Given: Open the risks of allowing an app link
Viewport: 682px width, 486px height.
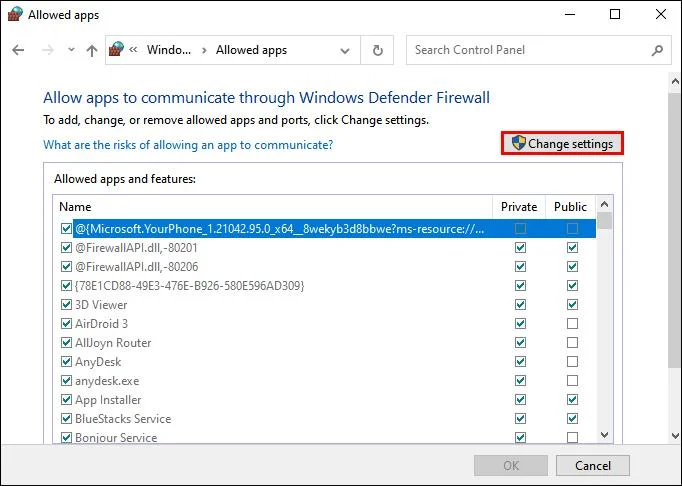Looking at the screenshot, I should point(188,144).
